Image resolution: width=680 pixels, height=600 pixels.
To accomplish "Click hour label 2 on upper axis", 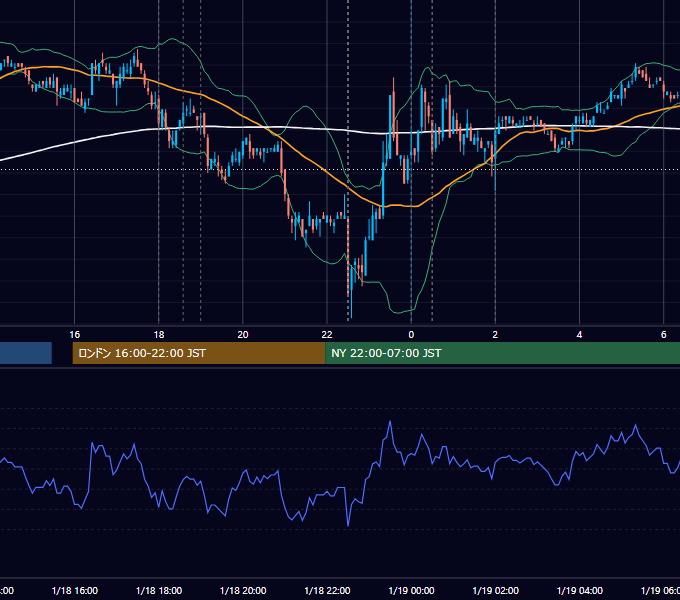I will pos(495,334).
